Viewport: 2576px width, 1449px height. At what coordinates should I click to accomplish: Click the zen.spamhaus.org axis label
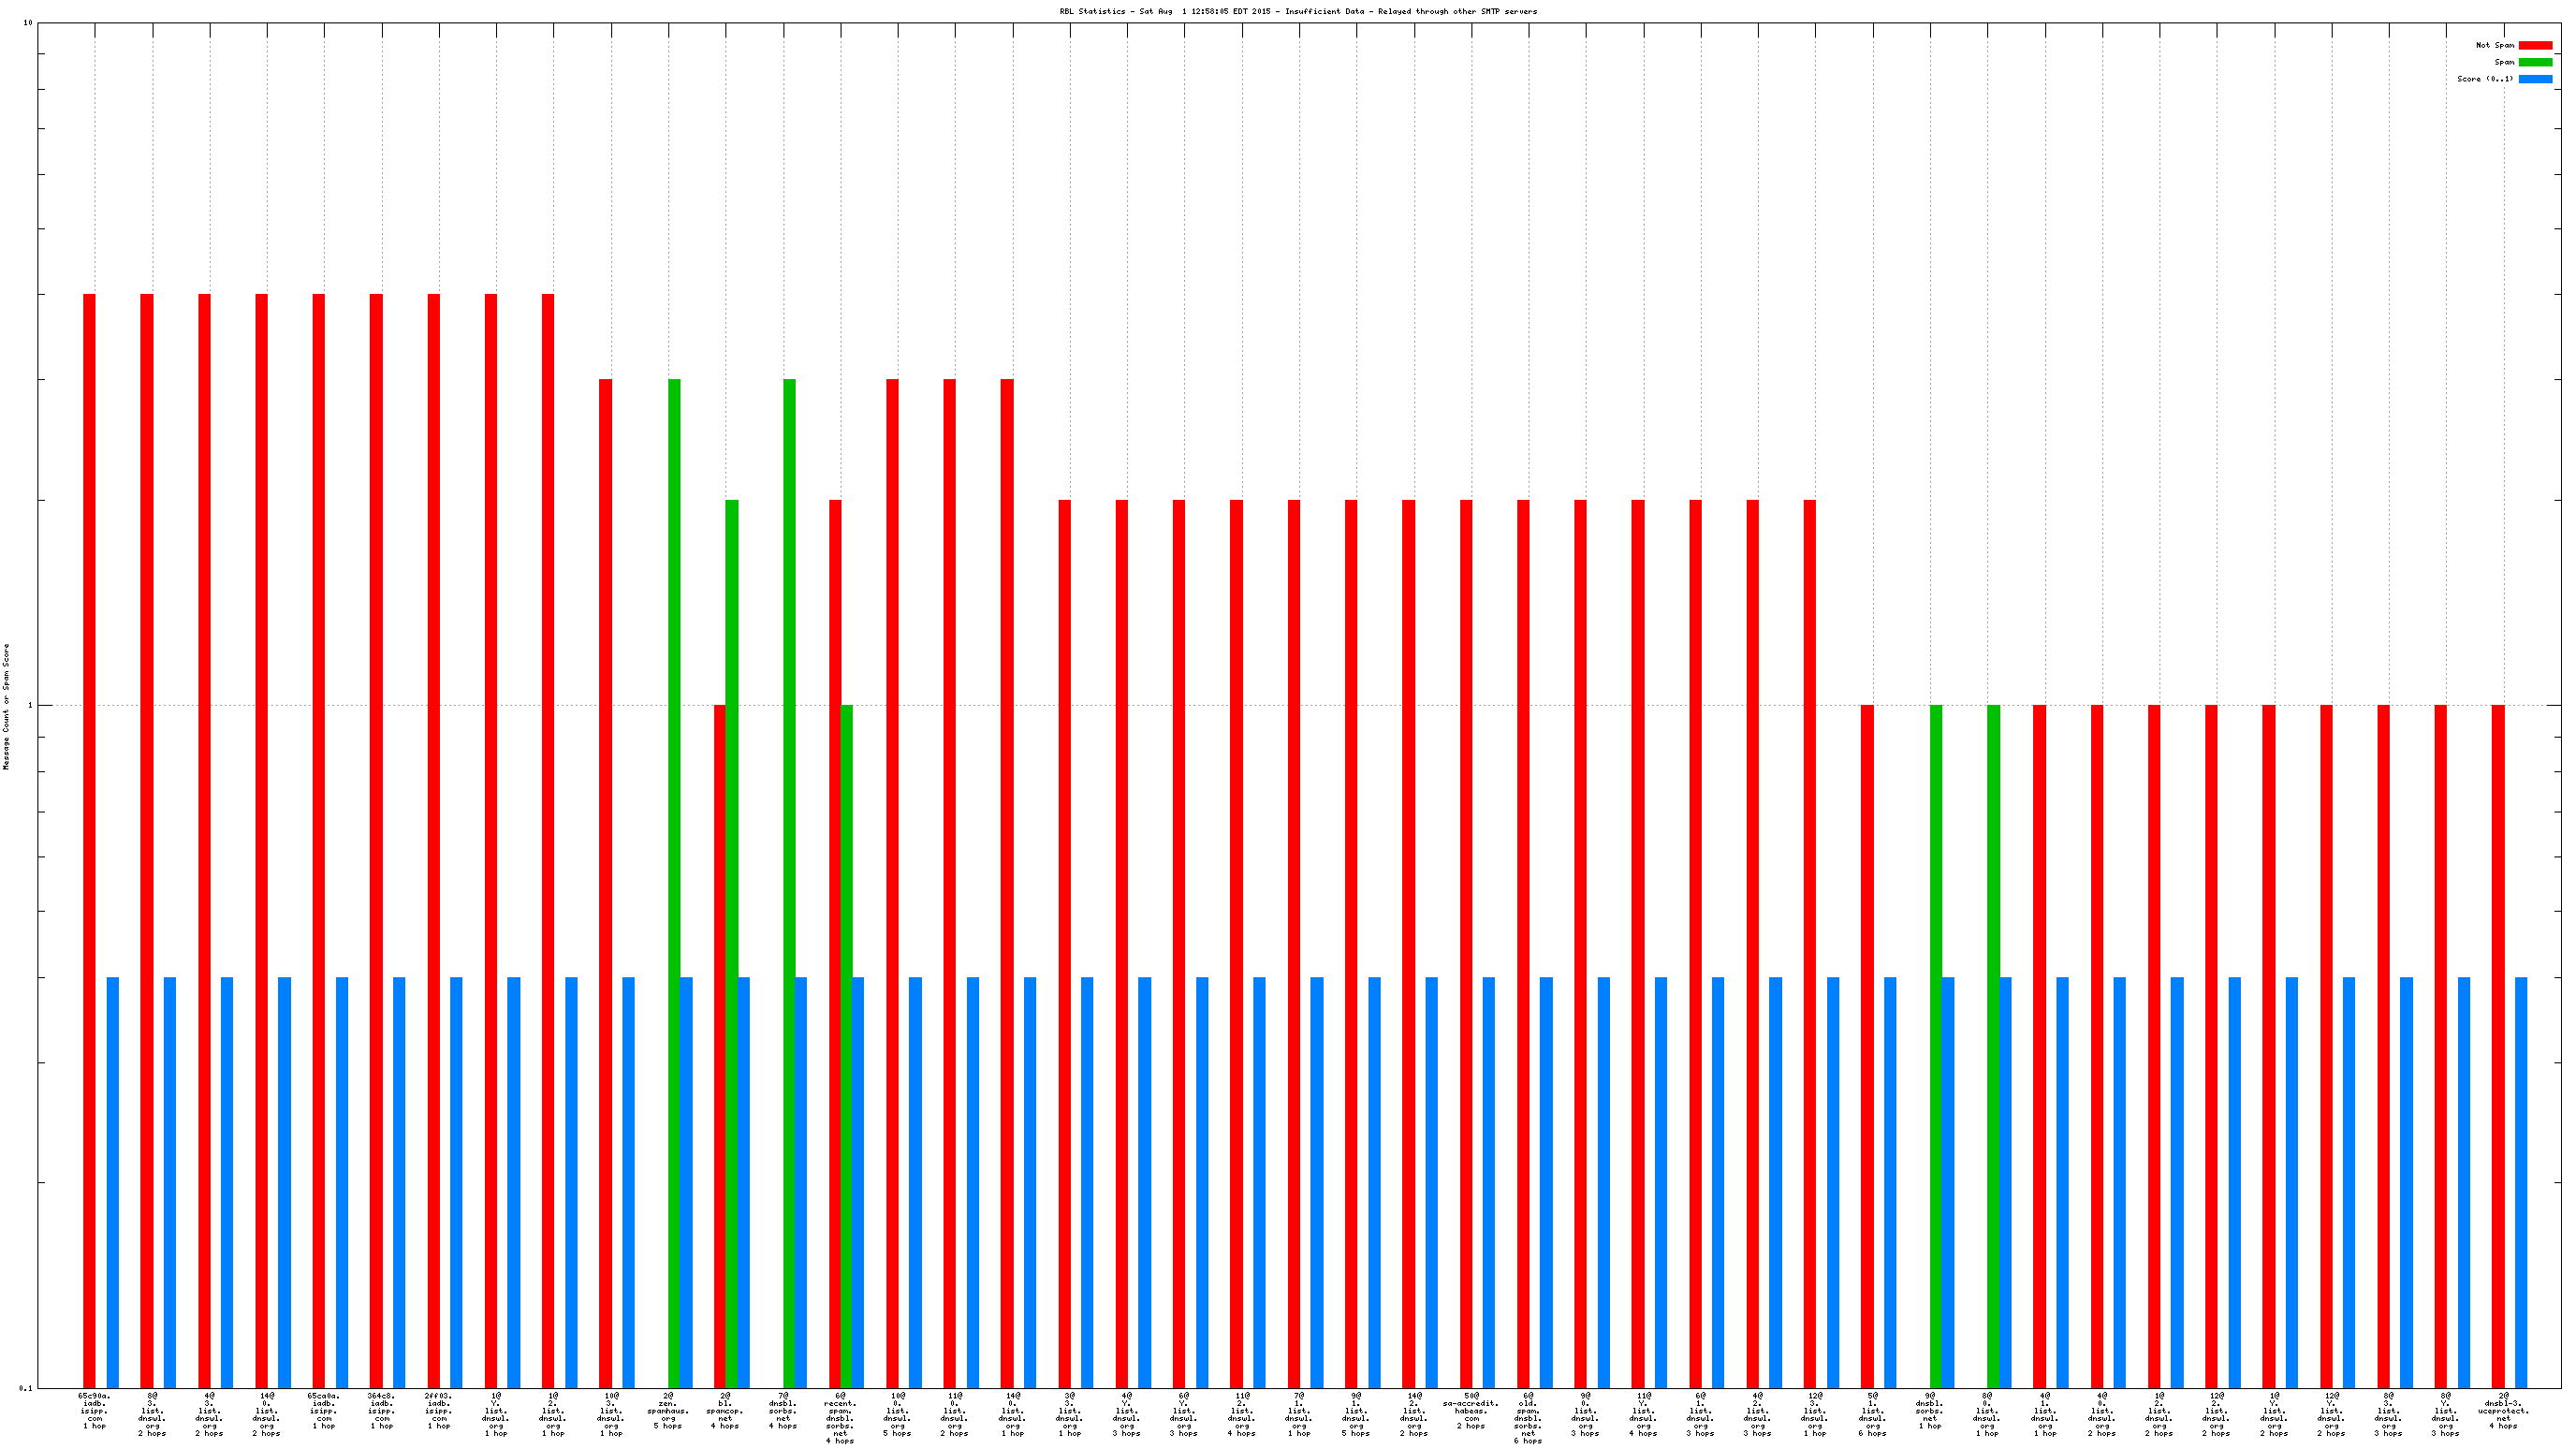click(x=668, y=1410)
